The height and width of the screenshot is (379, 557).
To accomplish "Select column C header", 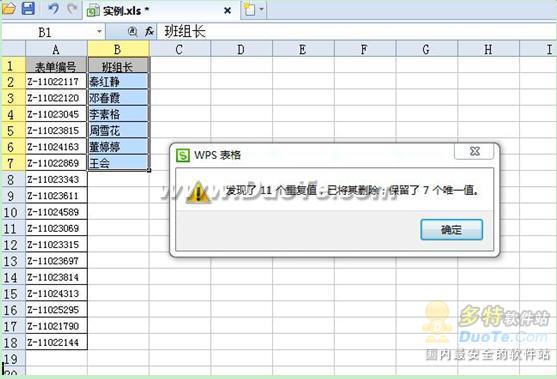I will [x=179, y=49].
